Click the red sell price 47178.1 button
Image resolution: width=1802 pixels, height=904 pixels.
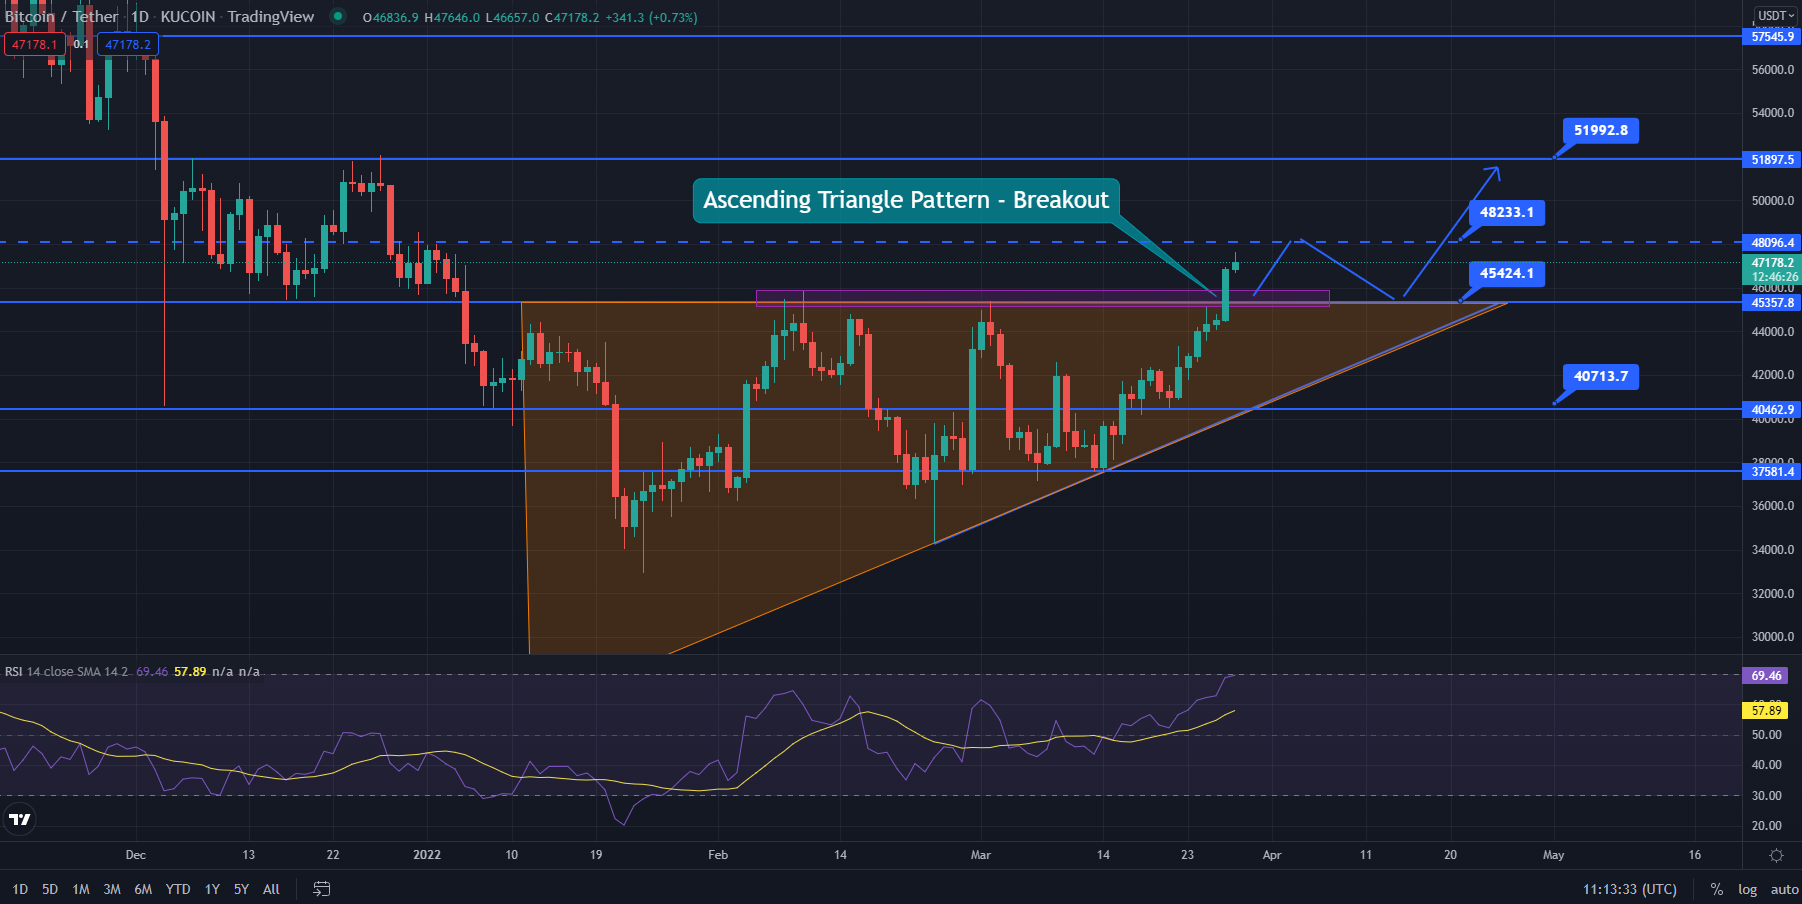(35, 44)
